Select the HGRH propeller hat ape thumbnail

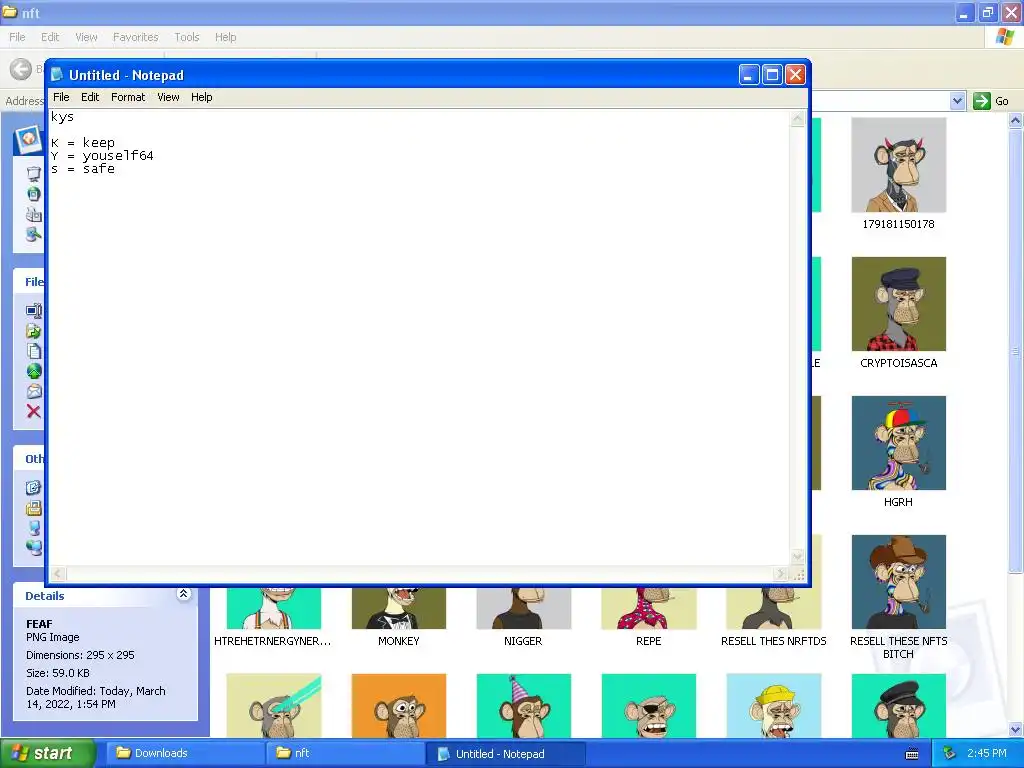(x=899, y=443)
